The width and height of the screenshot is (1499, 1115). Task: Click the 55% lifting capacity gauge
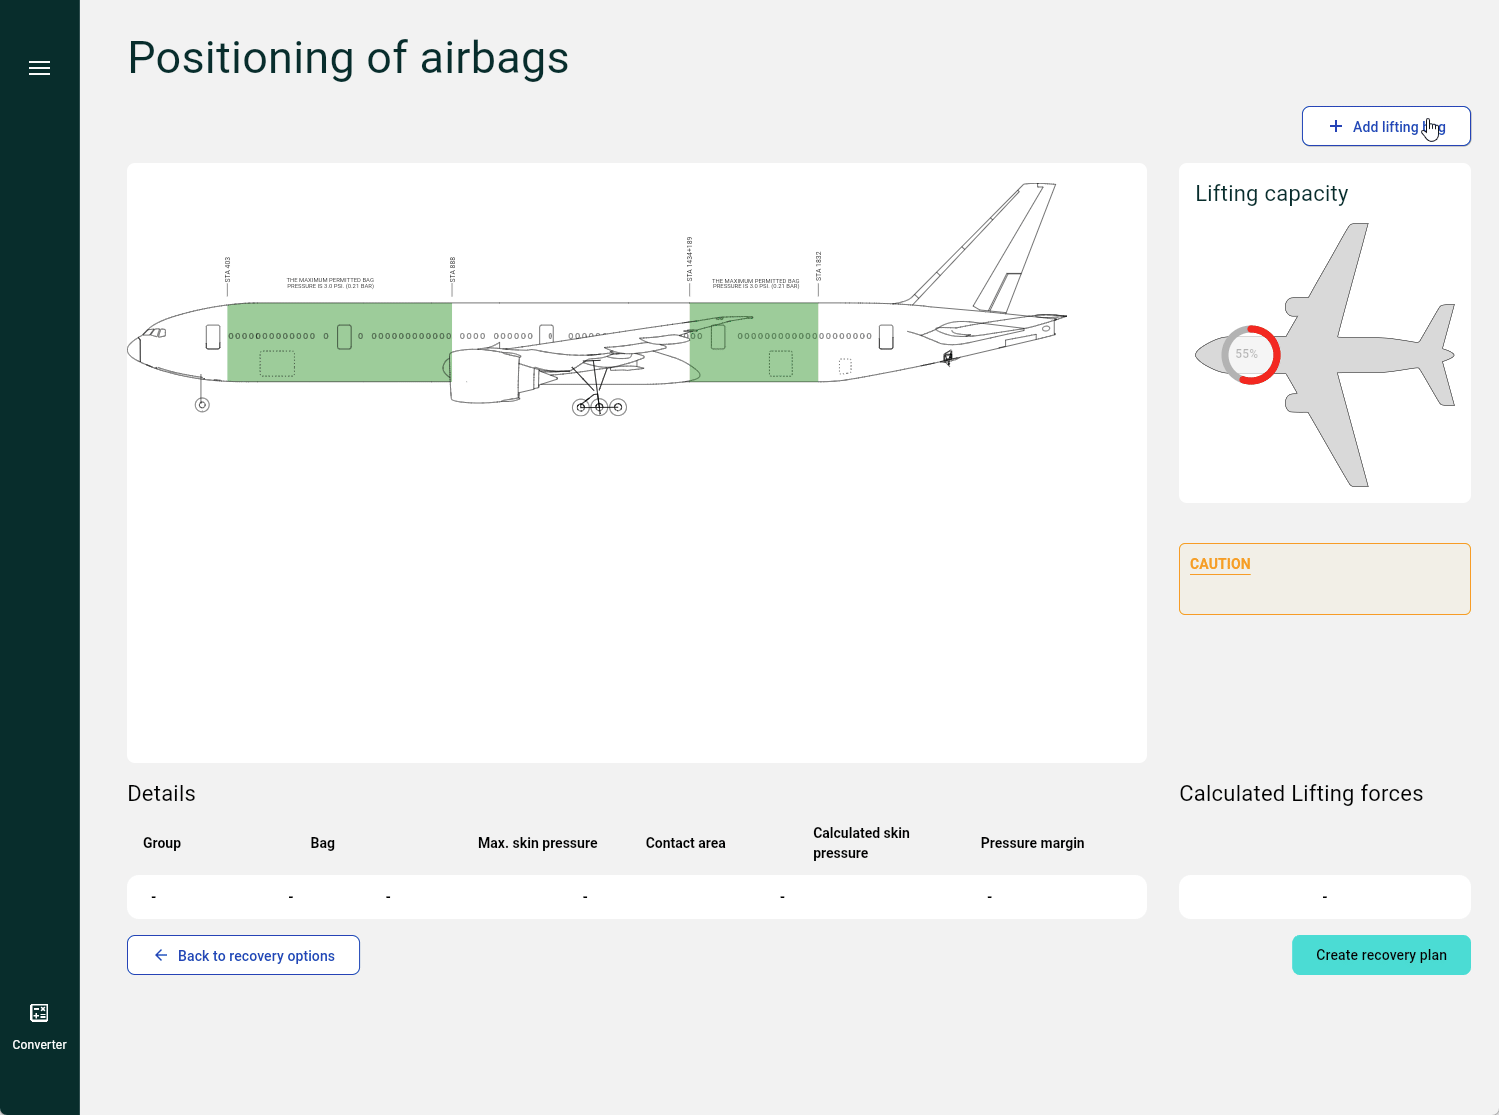point(1250,354)
